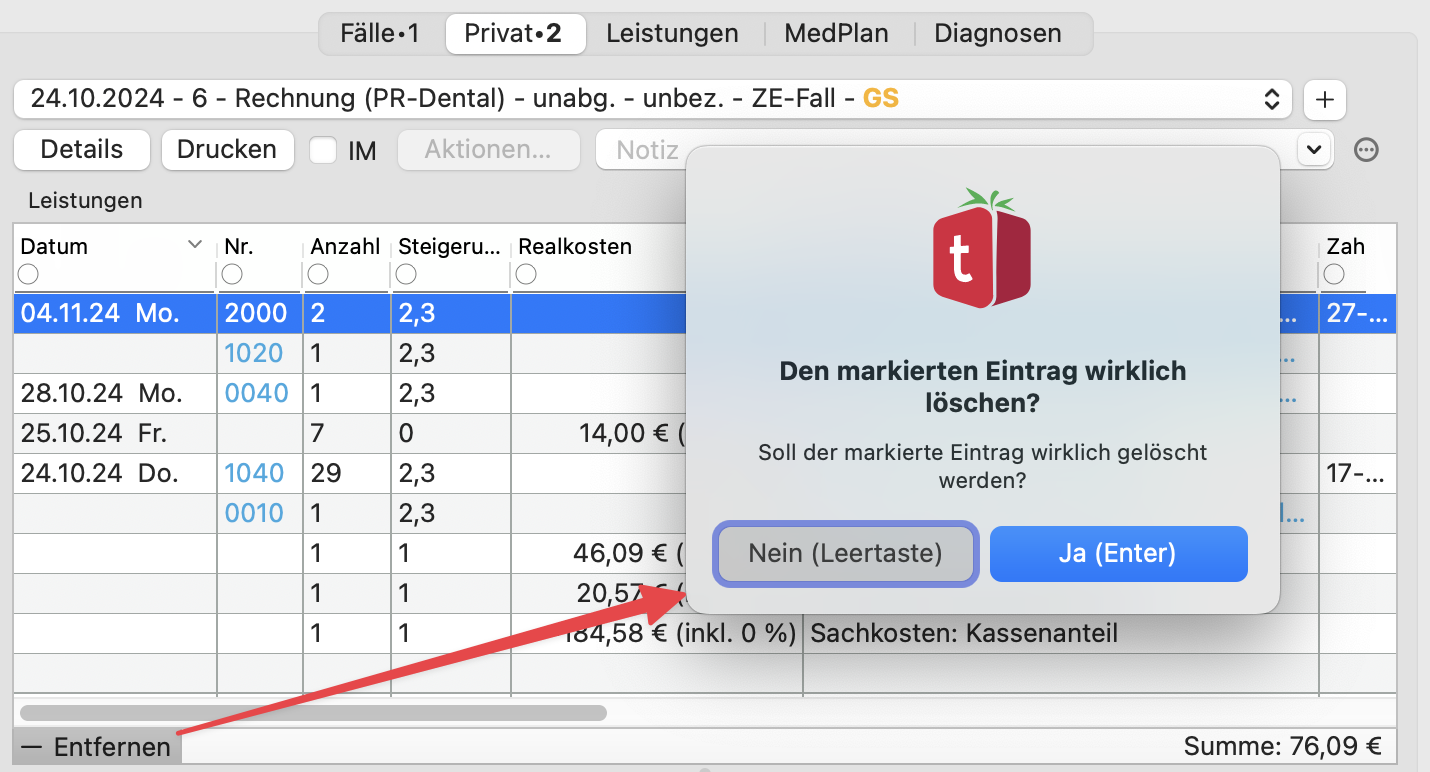The image size is (1430, 772).
Task: Click the horizontal scrollbar below the table
Action: (x=313, y=713)
